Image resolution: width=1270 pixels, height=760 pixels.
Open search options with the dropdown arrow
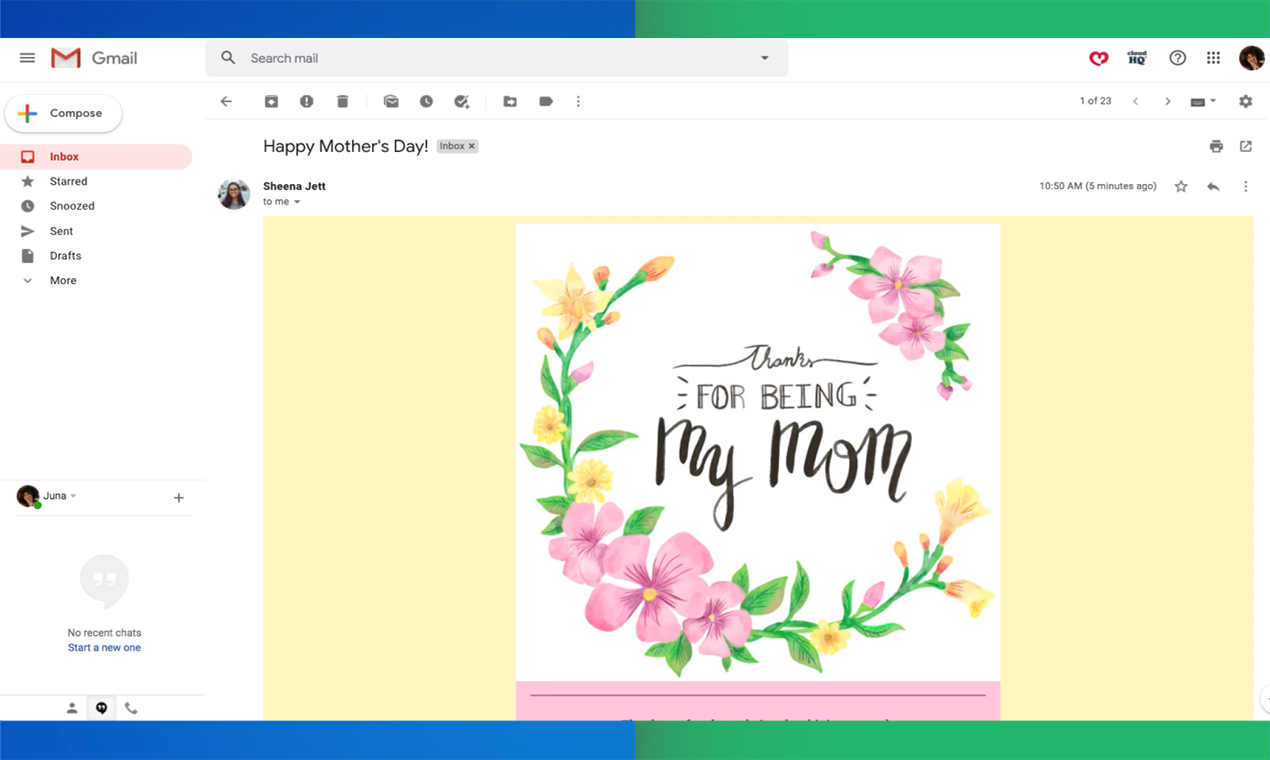pos(764,58)
